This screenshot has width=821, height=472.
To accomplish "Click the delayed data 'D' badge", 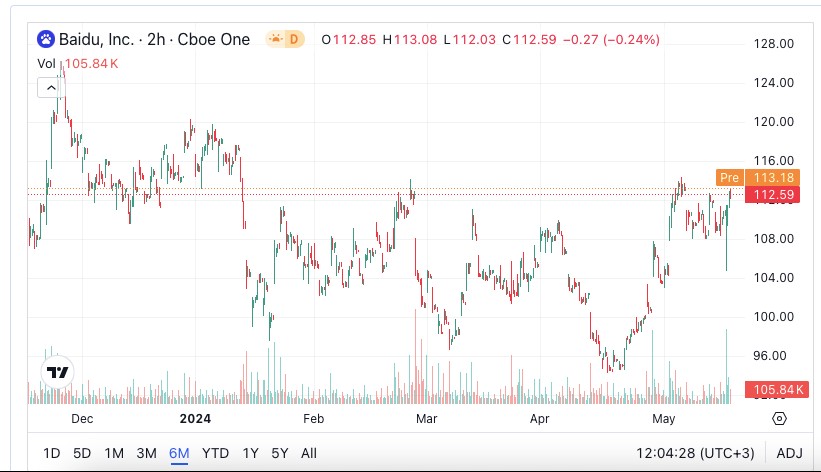I will 294,40.
